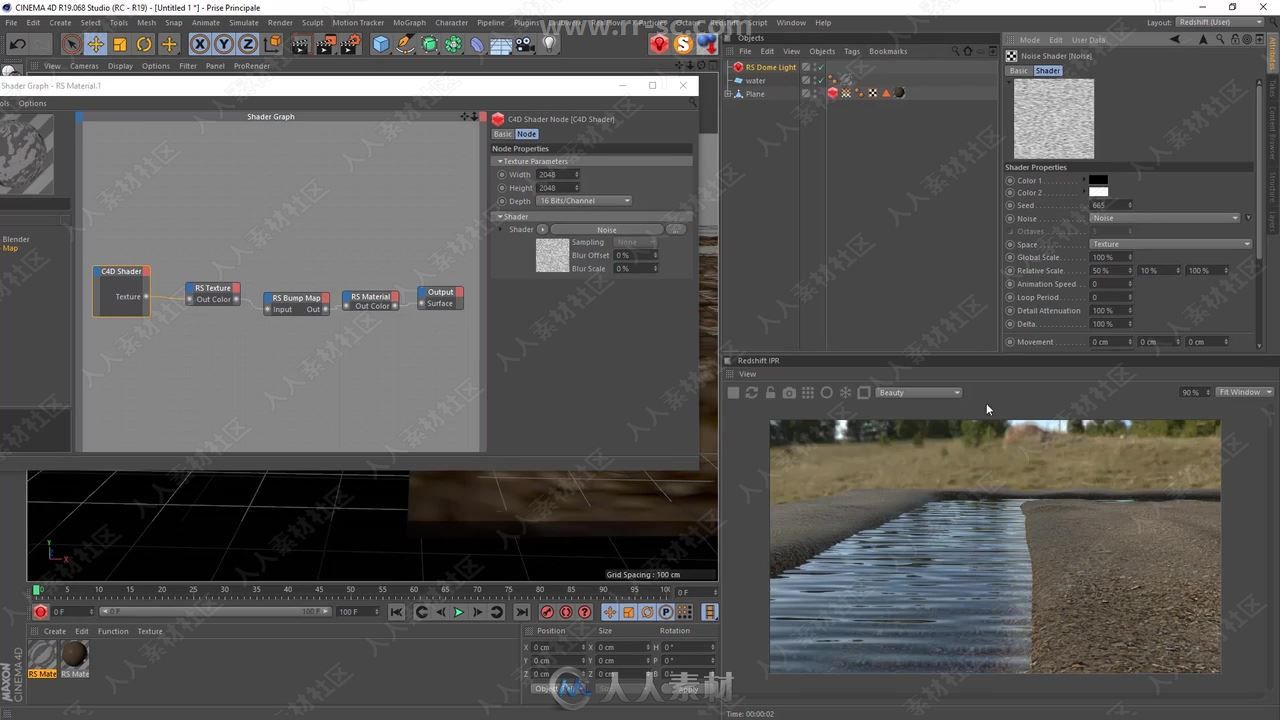
Task: Click the Render View clapperboard icon
Action: [x=300, y=44]
